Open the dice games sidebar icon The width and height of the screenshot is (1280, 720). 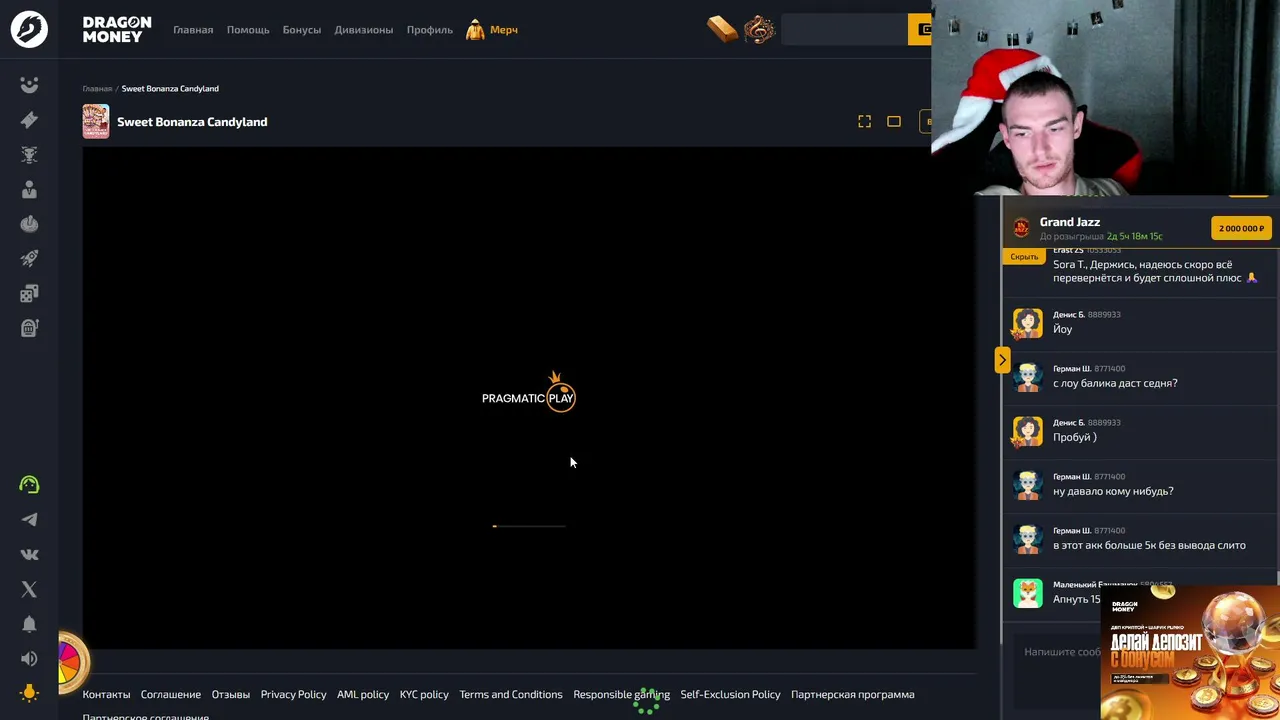[x=29, y=293]
